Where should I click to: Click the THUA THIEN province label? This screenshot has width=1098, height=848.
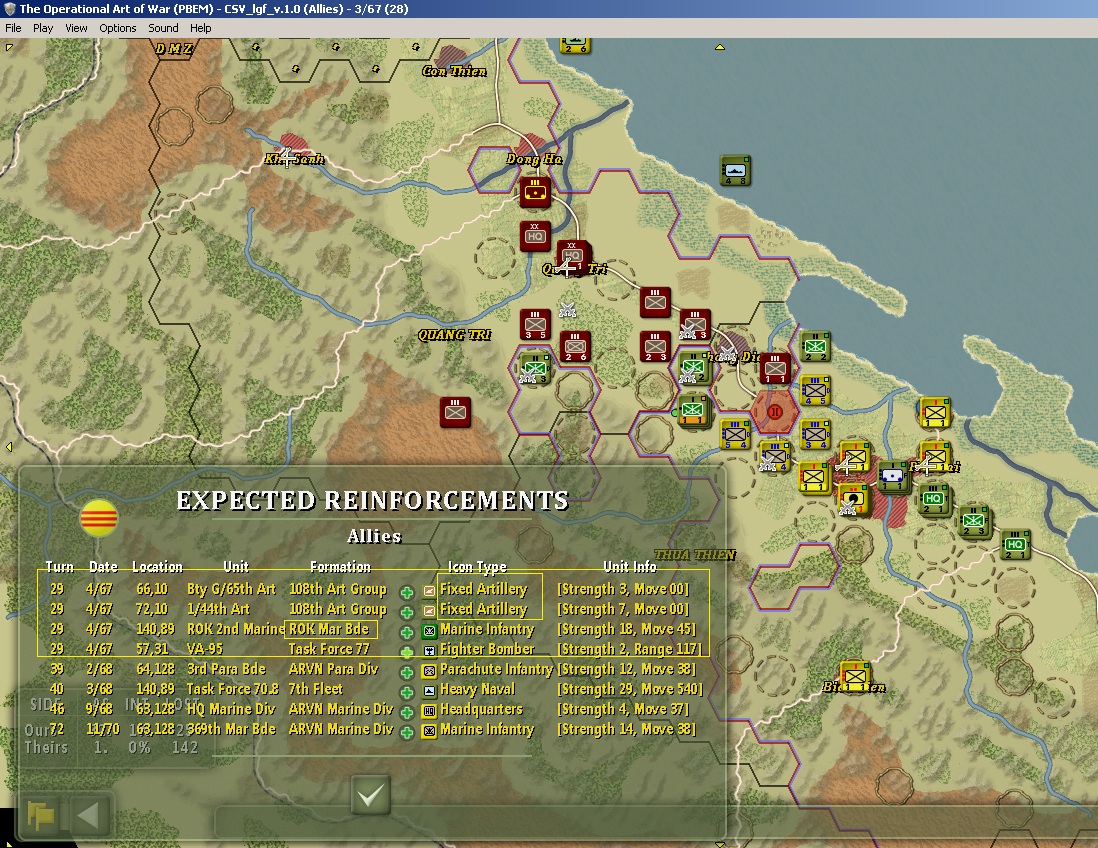click(x=695, y=555)
